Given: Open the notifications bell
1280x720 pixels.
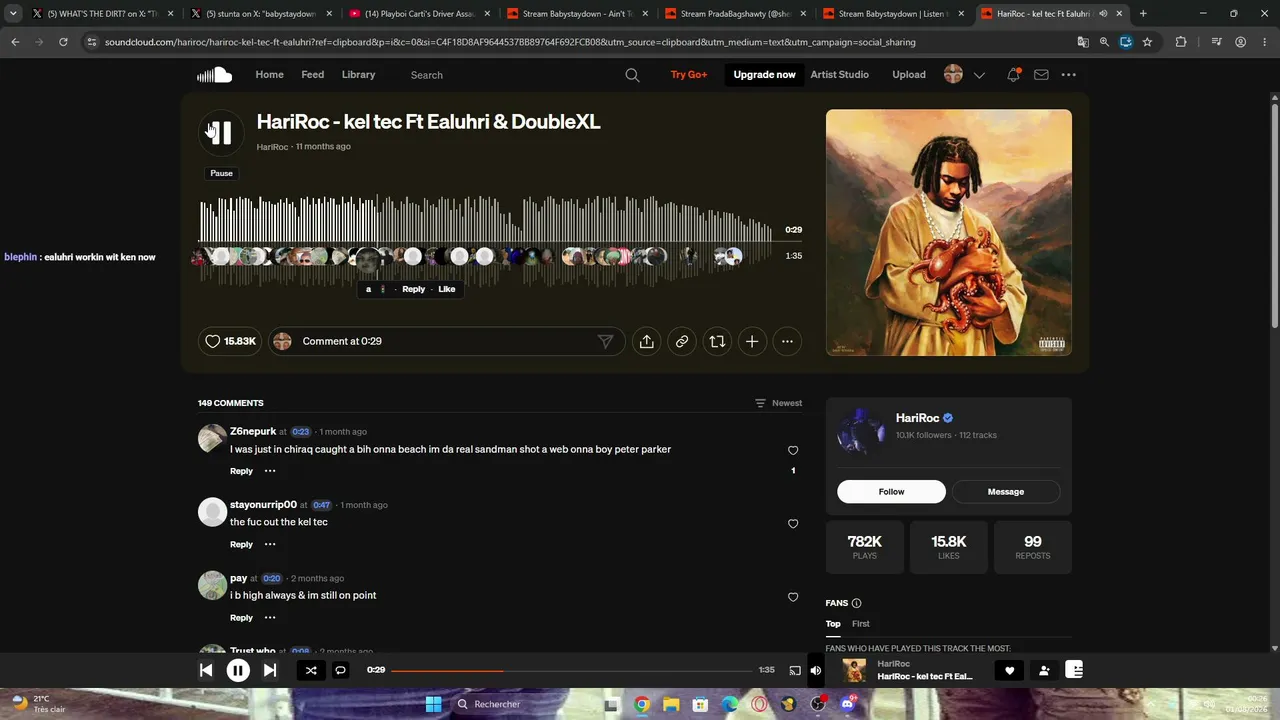Looking at the screenshot, I should click(1013, 75).
